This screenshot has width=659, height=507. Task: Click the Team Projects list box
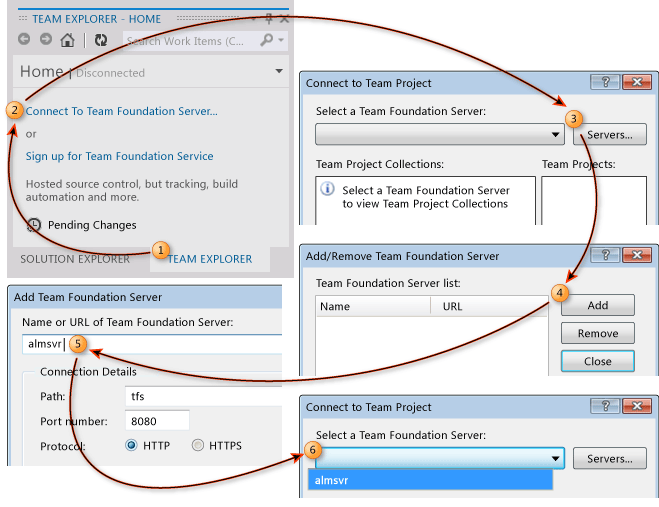click(594, 201)
